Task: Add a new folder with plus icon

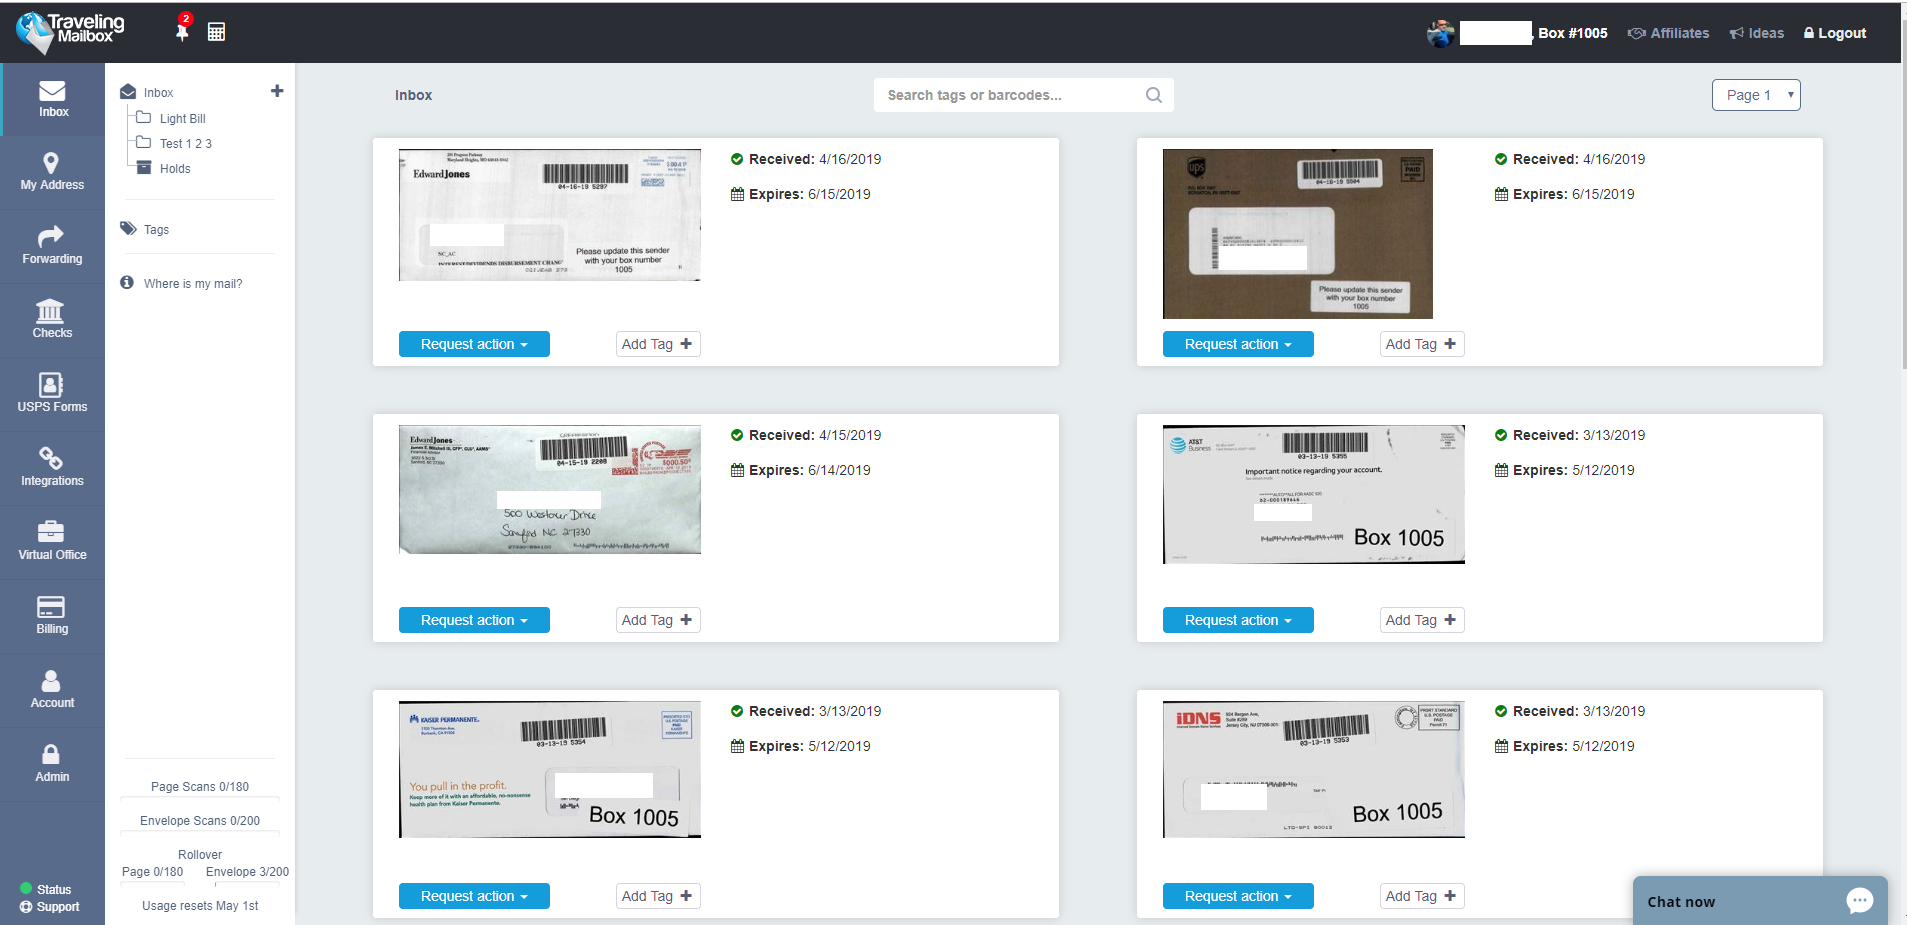Action: (x=277, y=91)
